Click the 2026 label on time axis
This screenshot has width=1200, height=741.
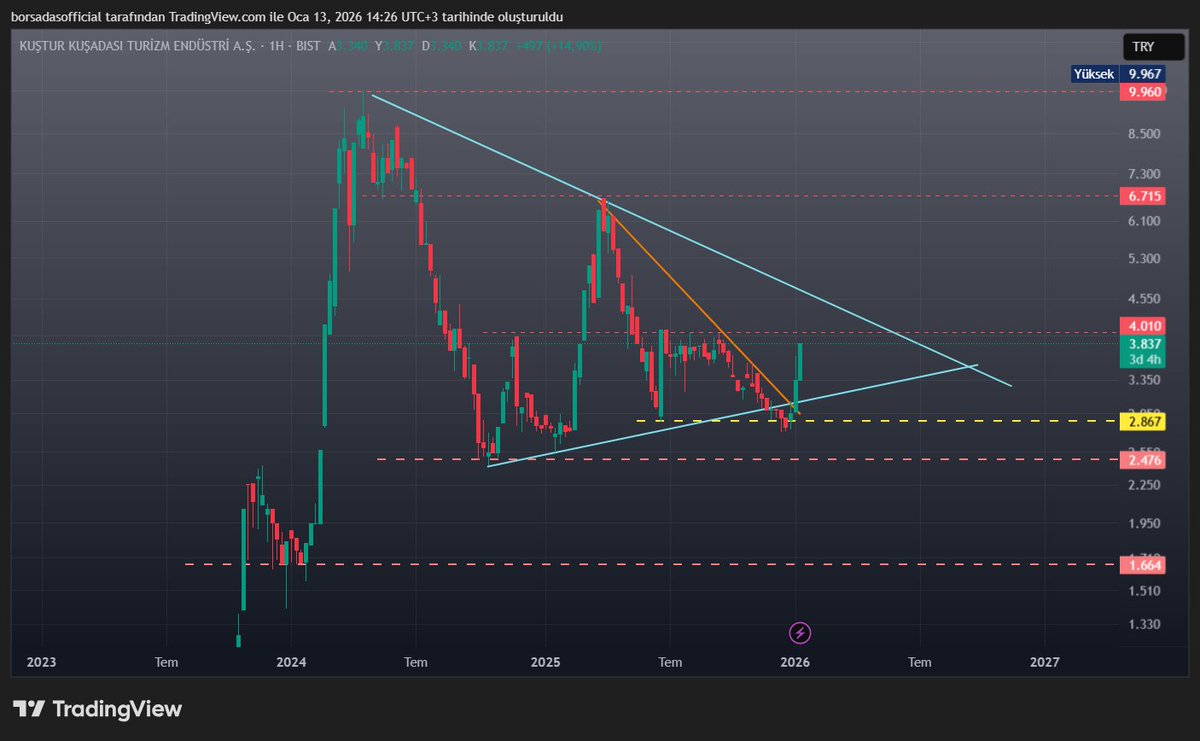pos(795,662)
